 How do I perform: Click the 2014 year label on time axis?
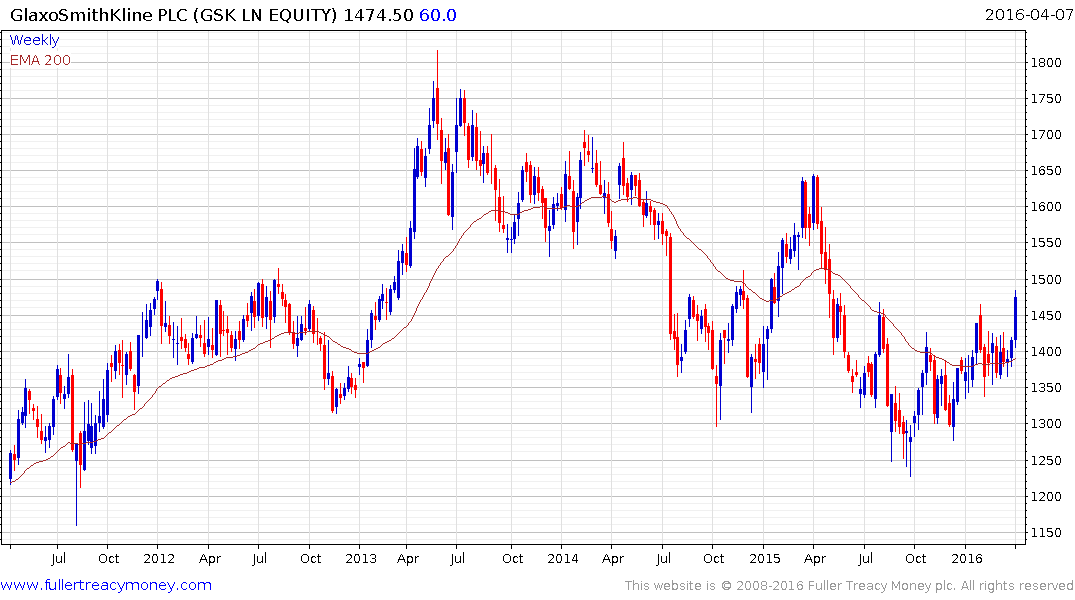tap(563, 558)
